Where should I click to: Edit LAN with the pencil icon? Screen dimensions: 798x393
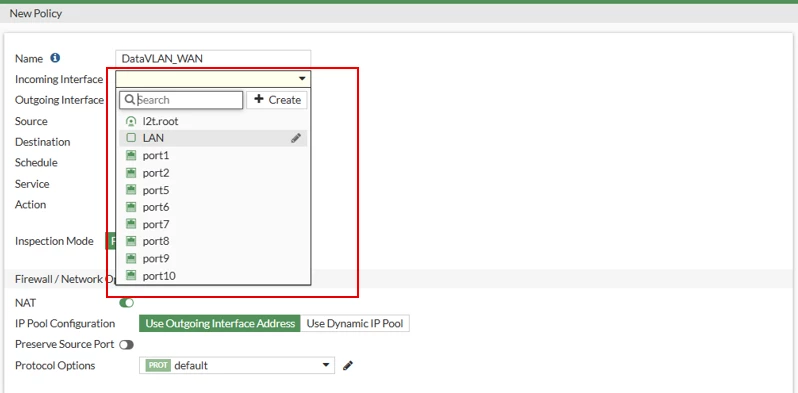(296, 138)
